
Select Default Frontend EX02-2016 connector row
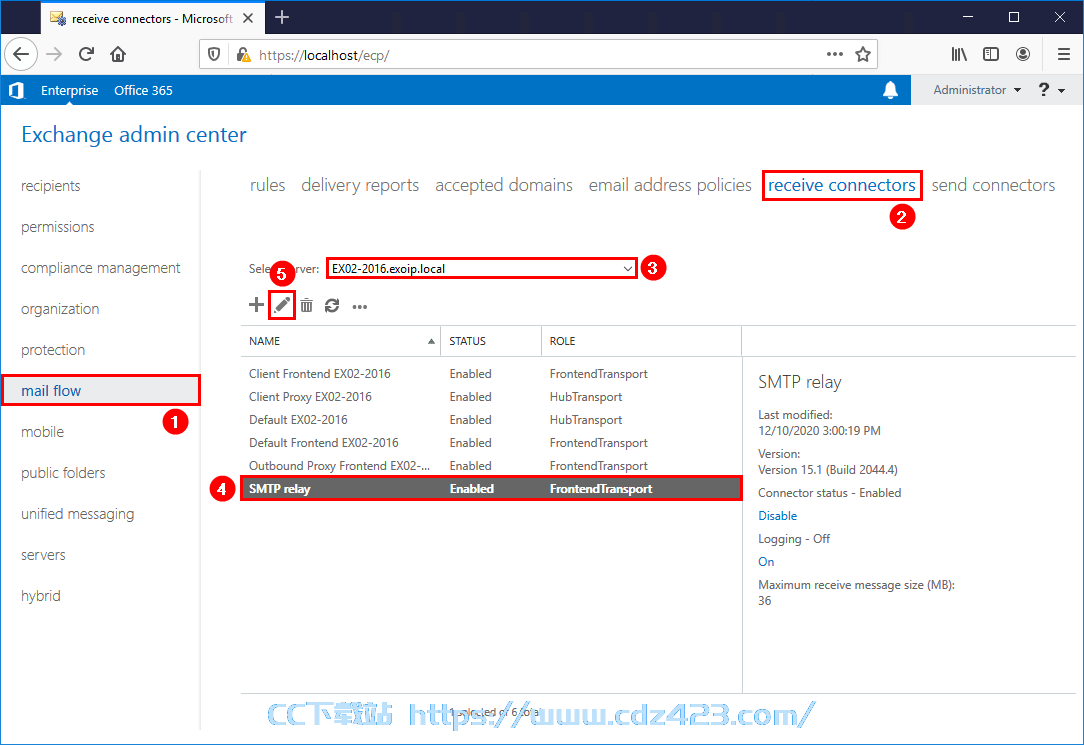click(x=491, y=442)
